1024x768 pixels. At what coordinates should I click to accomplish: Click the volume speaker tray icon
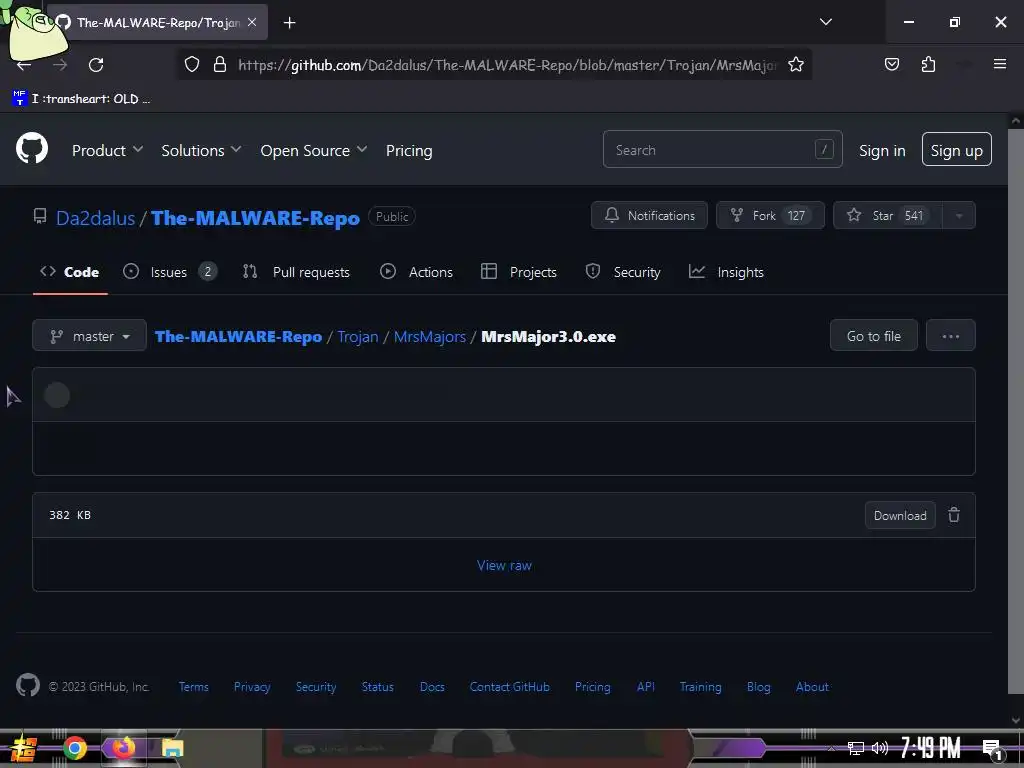(880, 748)
